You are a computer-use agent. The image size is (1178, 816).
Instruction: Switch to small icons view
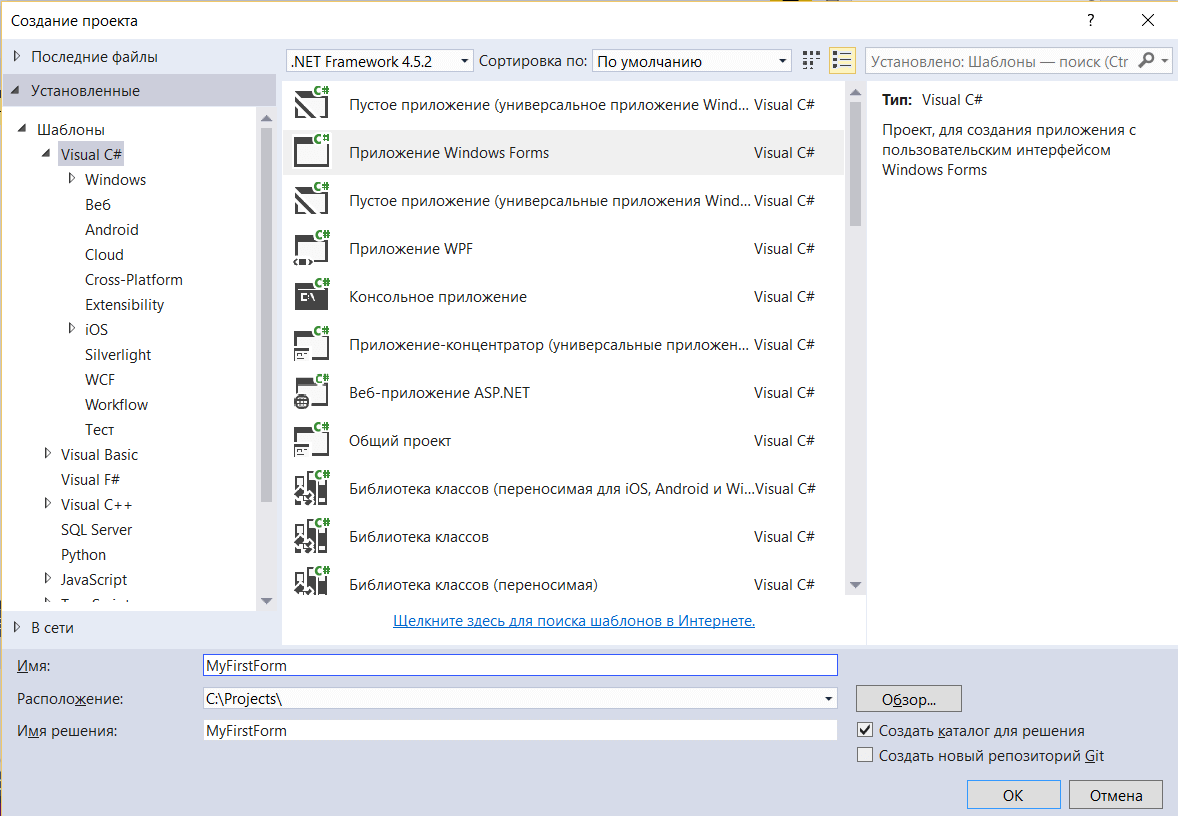[x=811, y=61]
